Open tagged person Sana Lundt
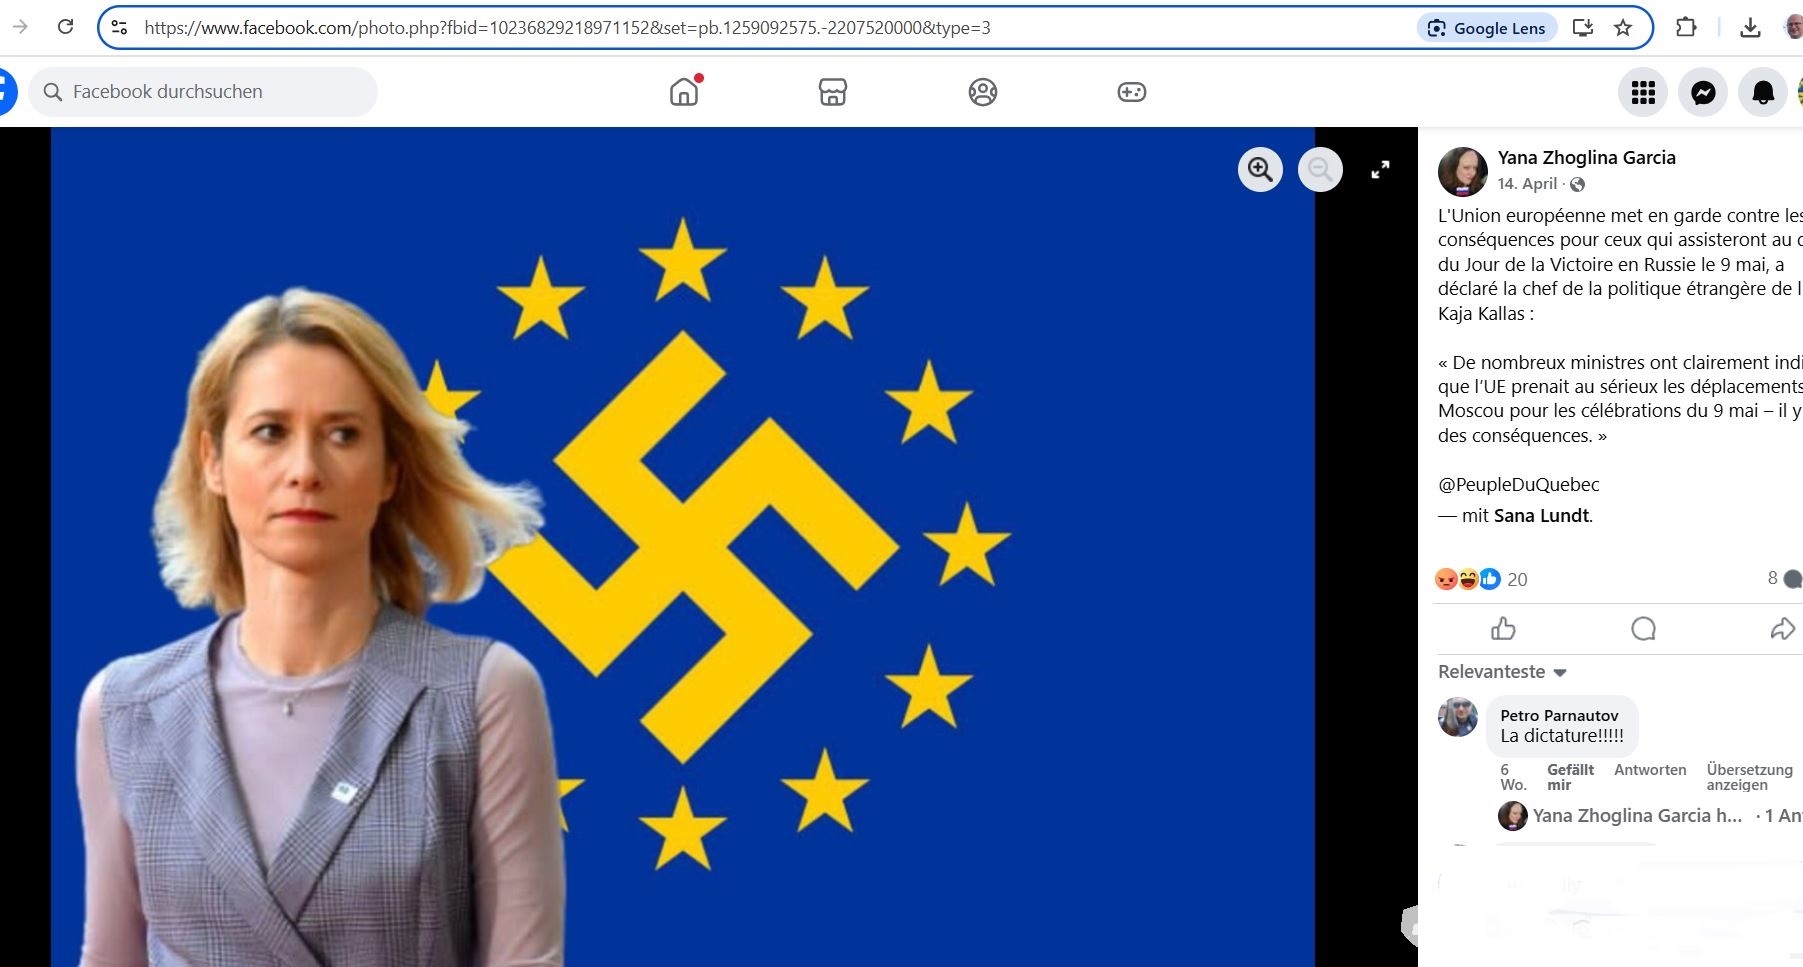 point(1541,516)
